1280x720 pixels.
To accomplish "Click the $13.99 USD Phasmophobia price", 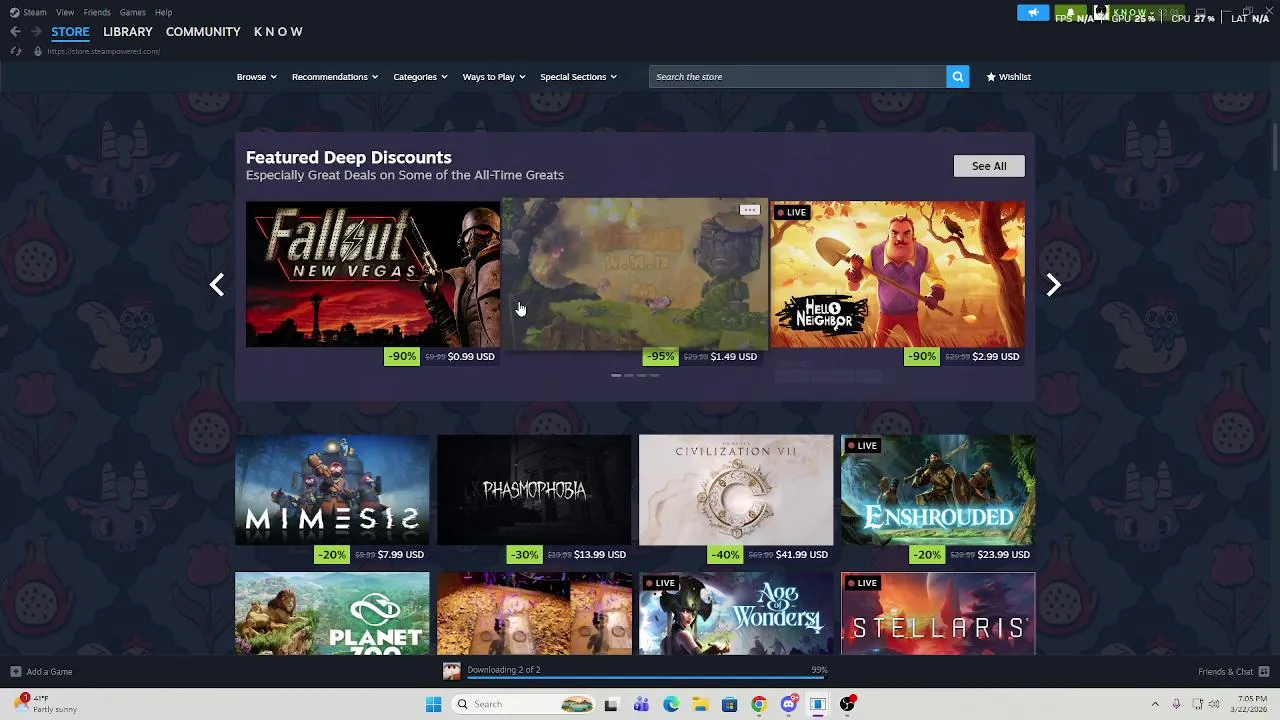I will (600, 555).
